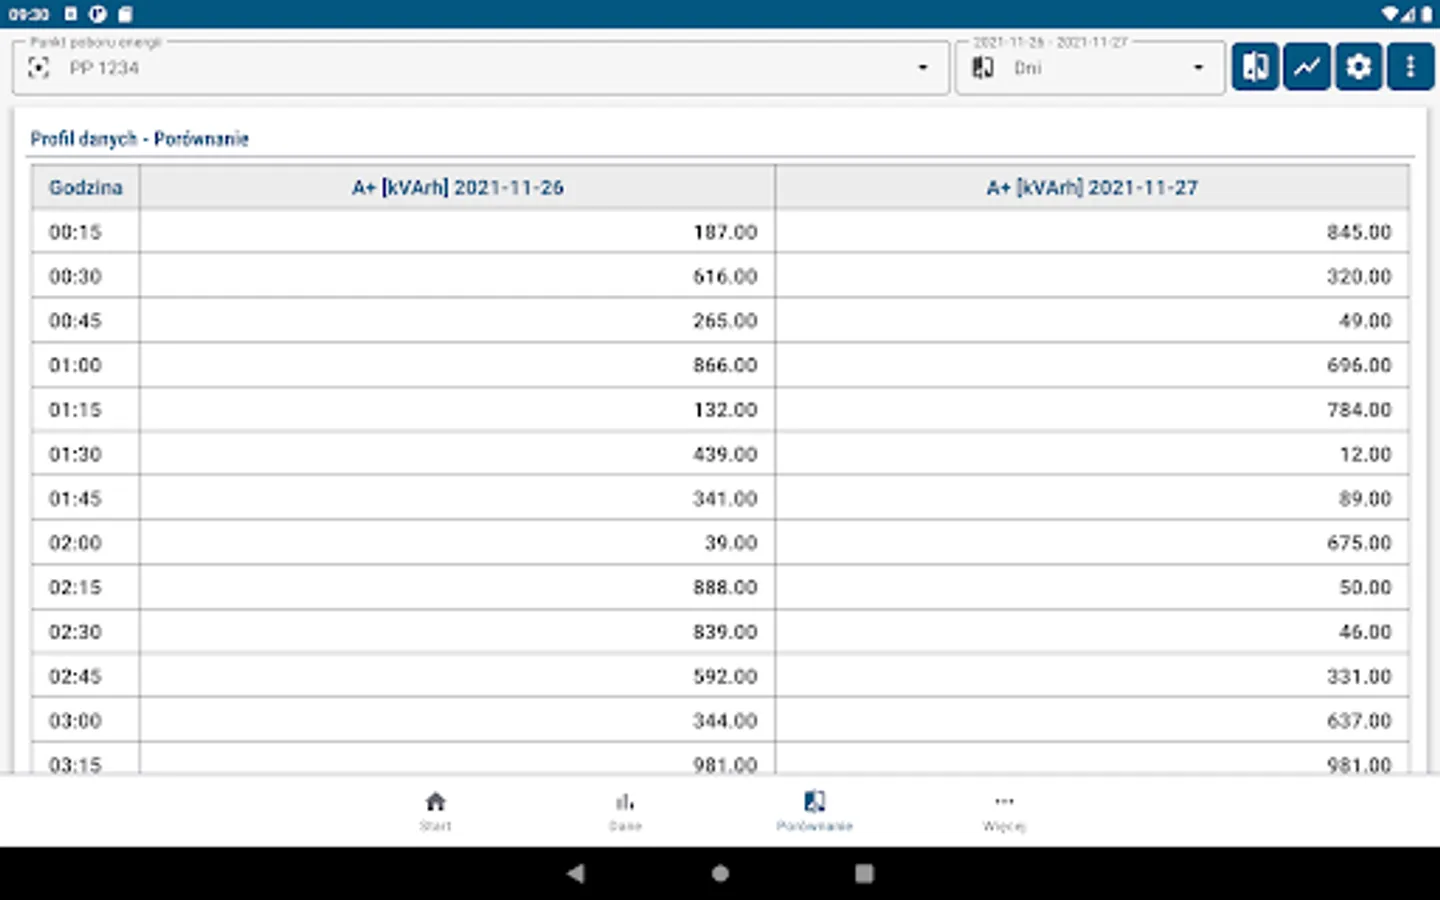
Task: Go to the Porównanie tab
Action: pos(815,811)
